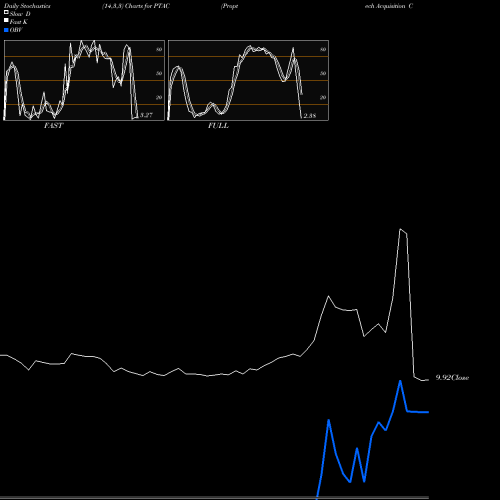Click the highest peak of blue OBV line
This screenshot has width=500, height=500.
tap(400, 381)
